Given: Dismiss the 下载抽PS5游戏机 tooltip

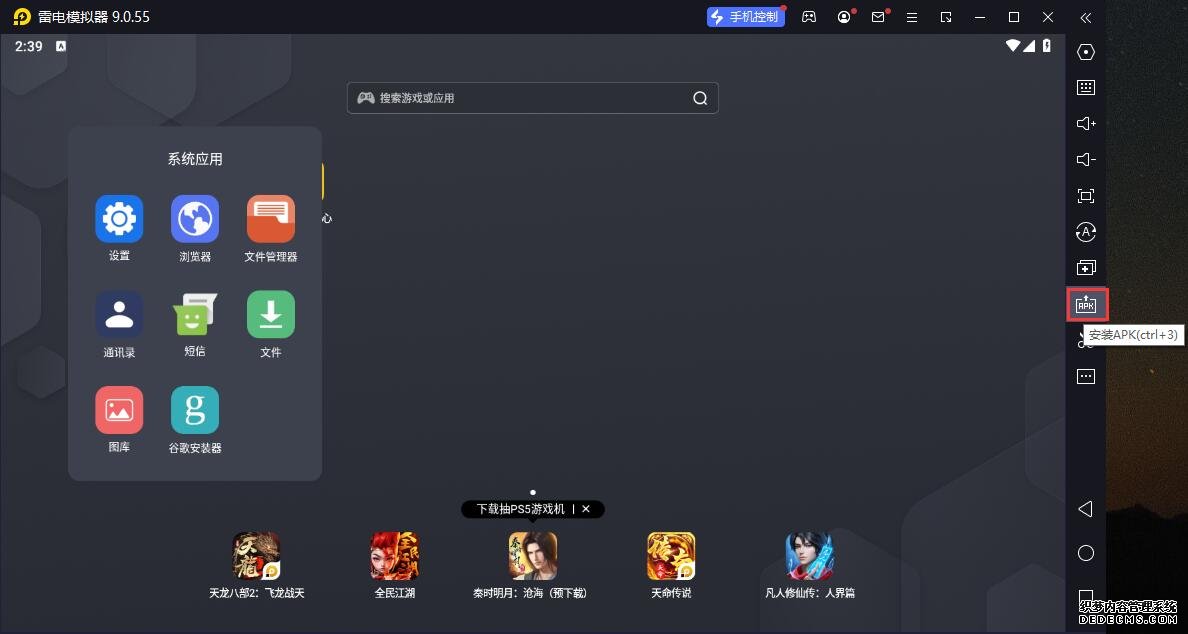Looking at the screenshot, I should coord(586,509).
